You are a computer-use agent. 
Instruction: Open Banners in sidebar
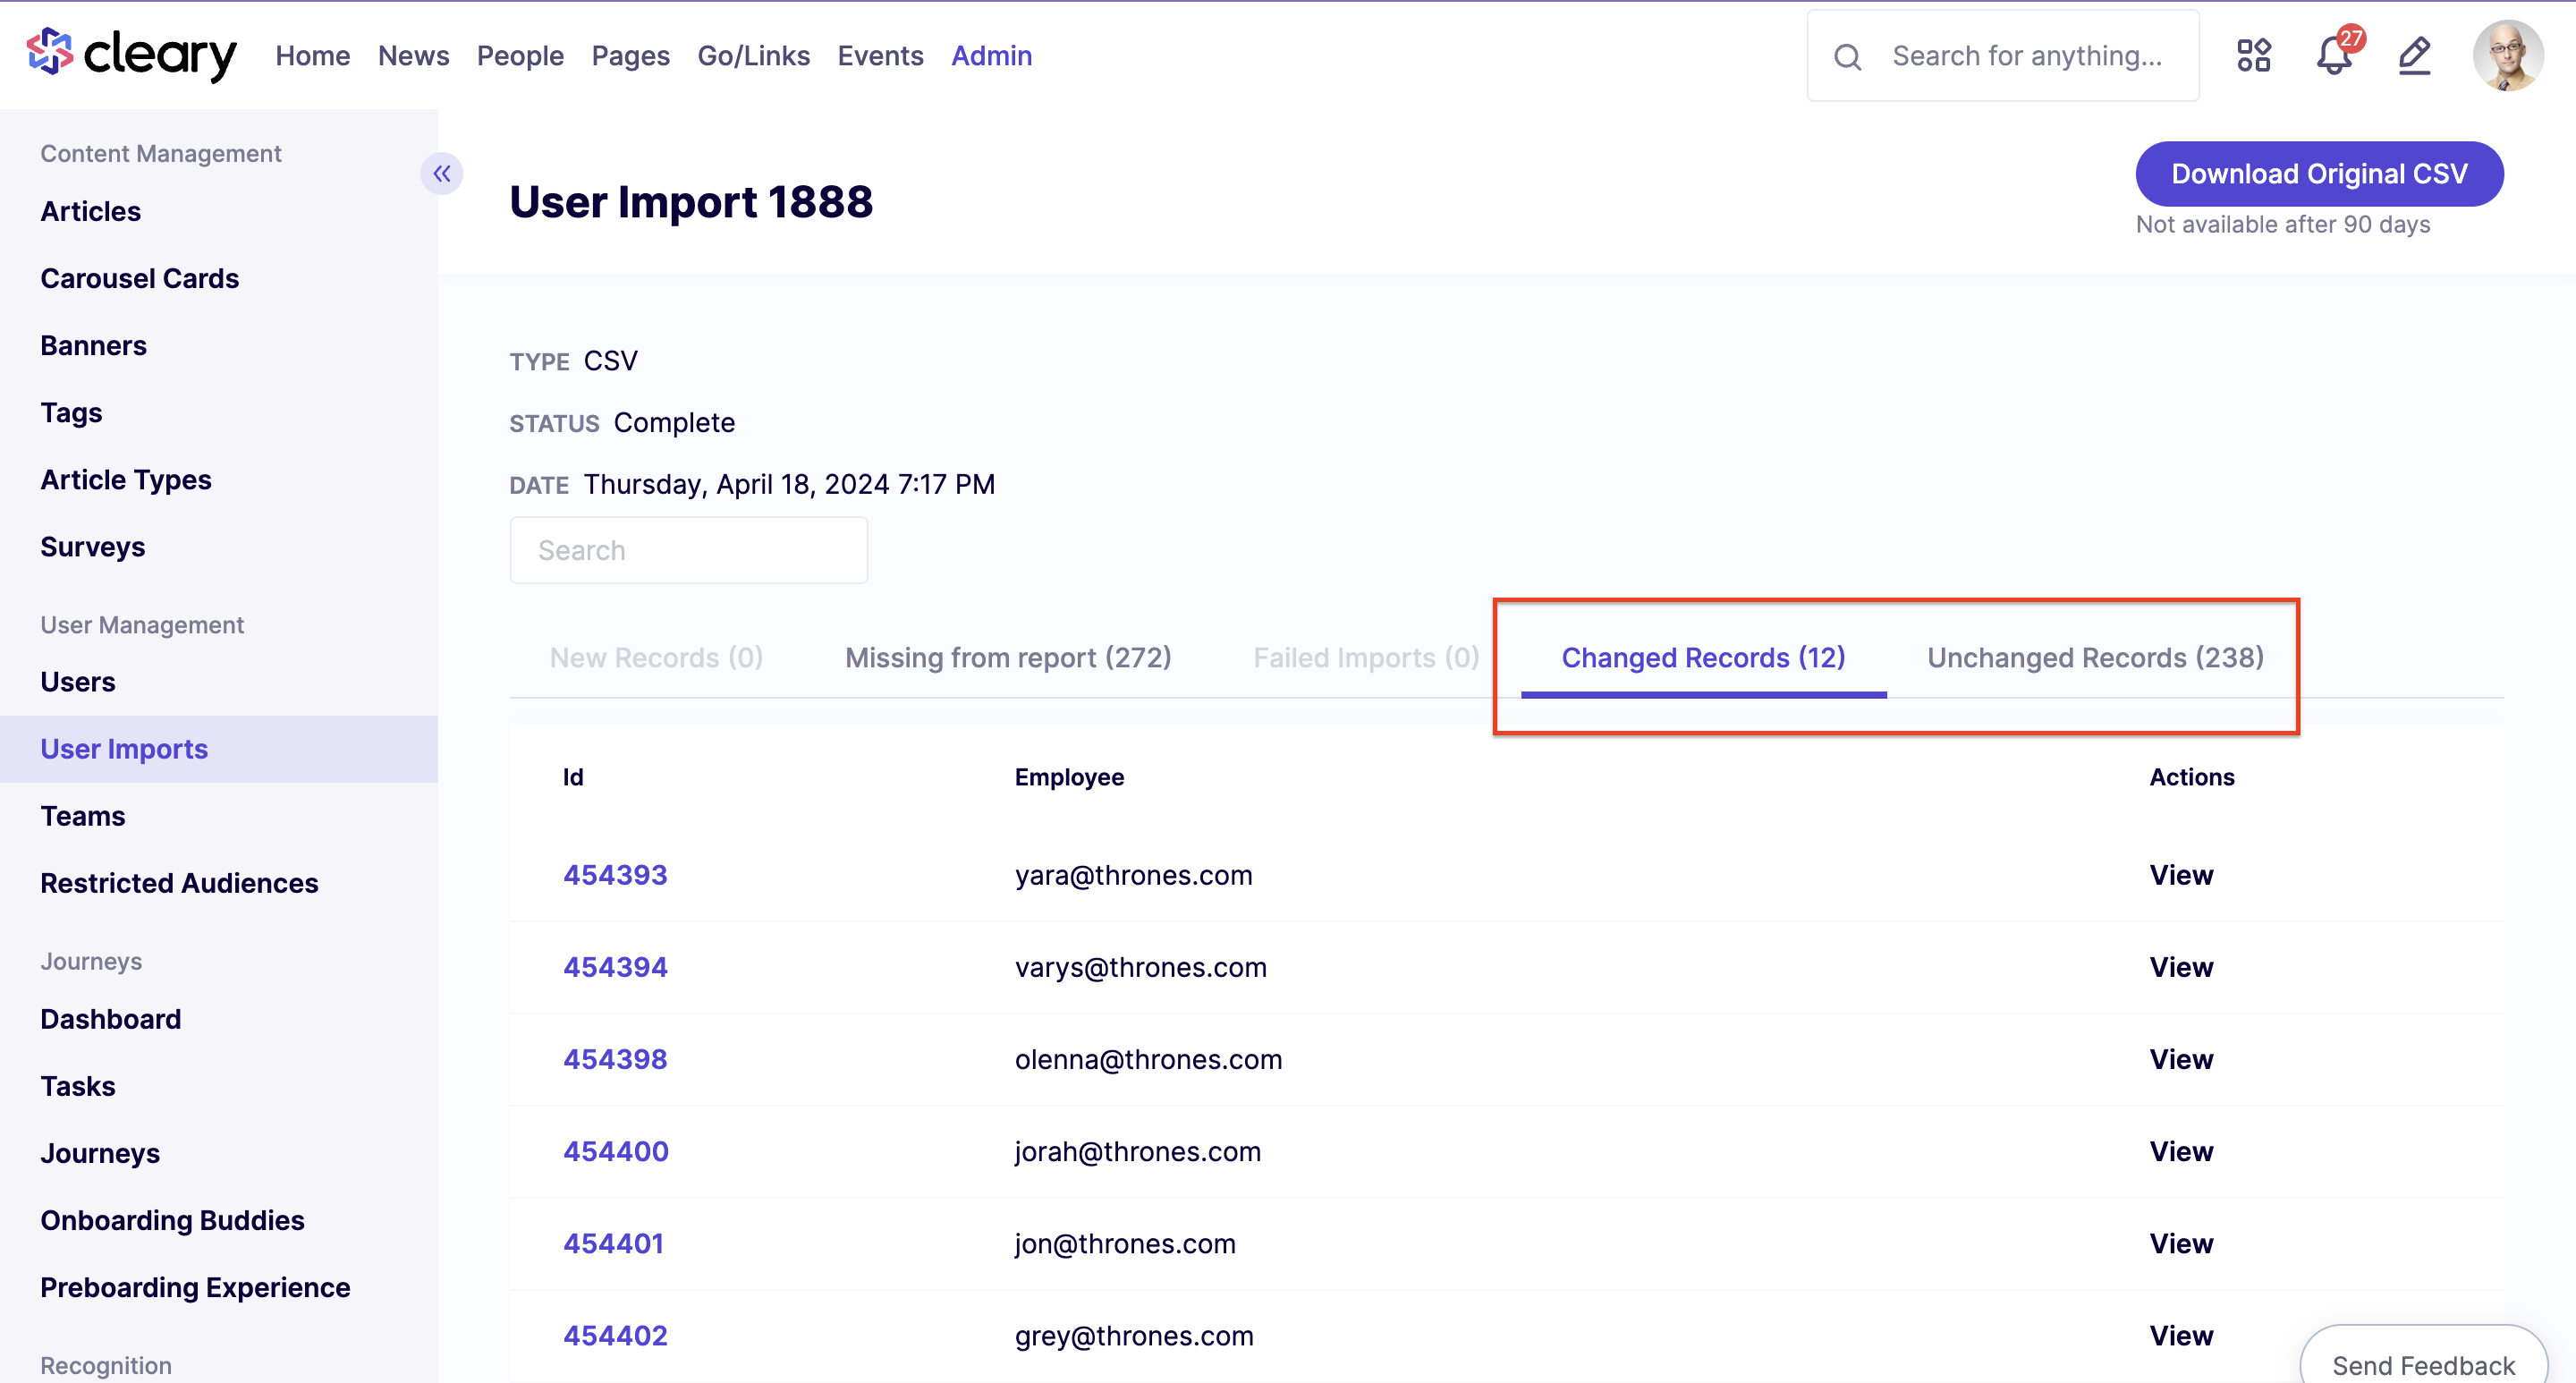click(x=94, y=345)
